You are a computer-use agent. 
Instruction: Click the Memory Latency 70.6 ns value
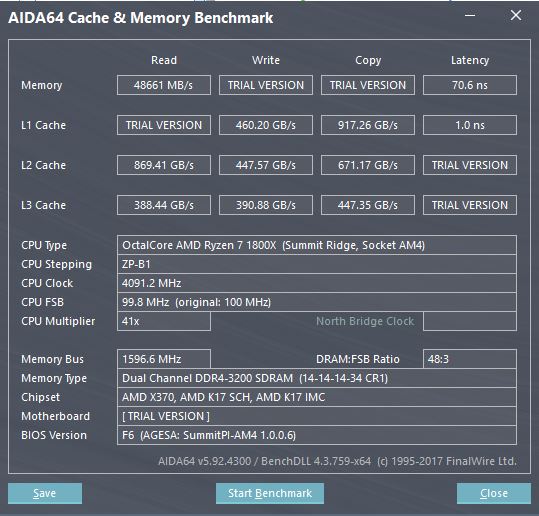470,85
